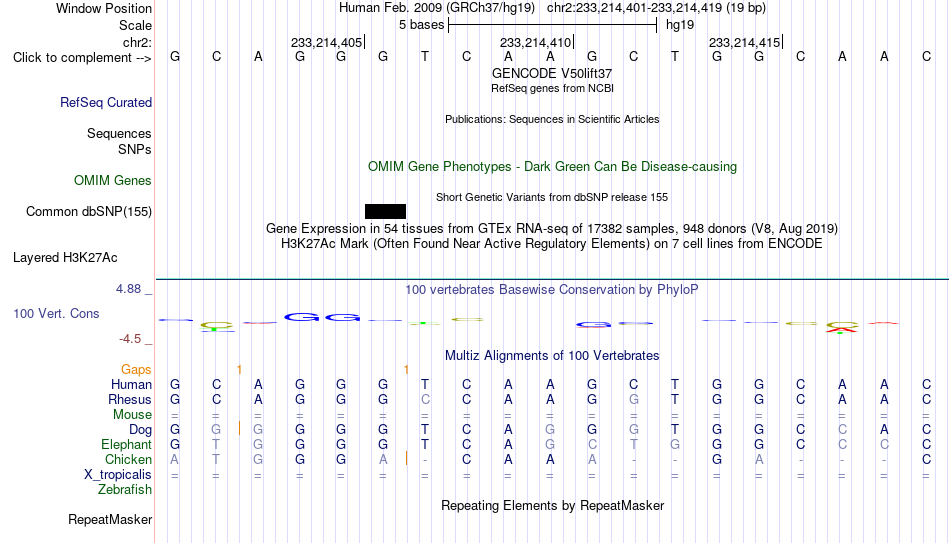Select the Mouse alignment row label
950x543 pixels.
coord(132,415)
